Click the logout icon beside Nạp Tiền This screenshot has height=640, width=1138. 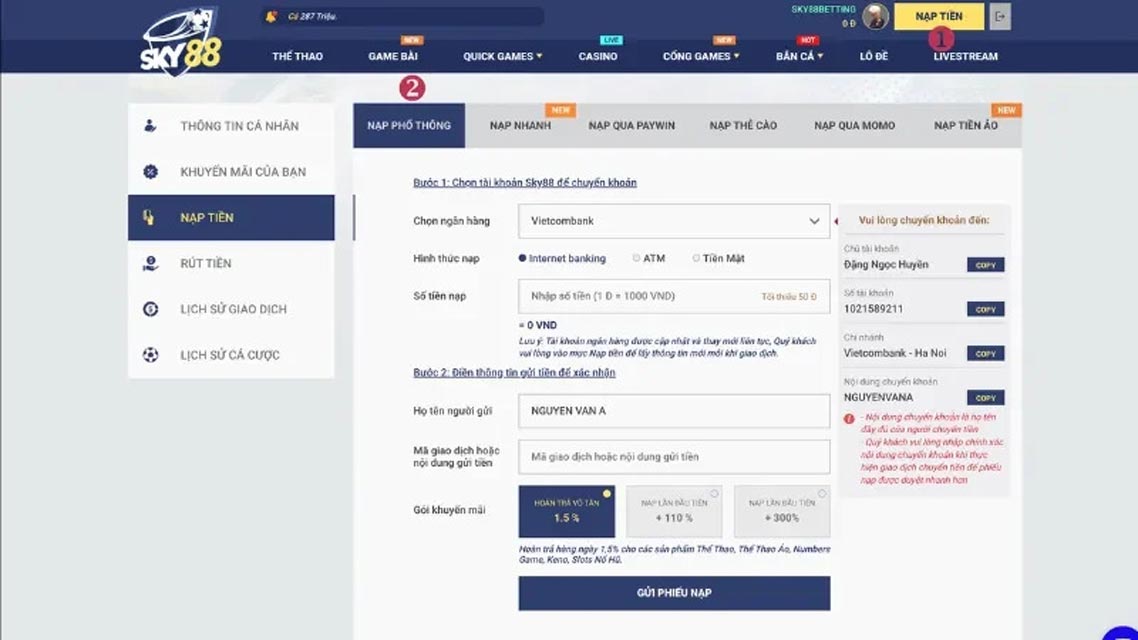click(1000, 17)
